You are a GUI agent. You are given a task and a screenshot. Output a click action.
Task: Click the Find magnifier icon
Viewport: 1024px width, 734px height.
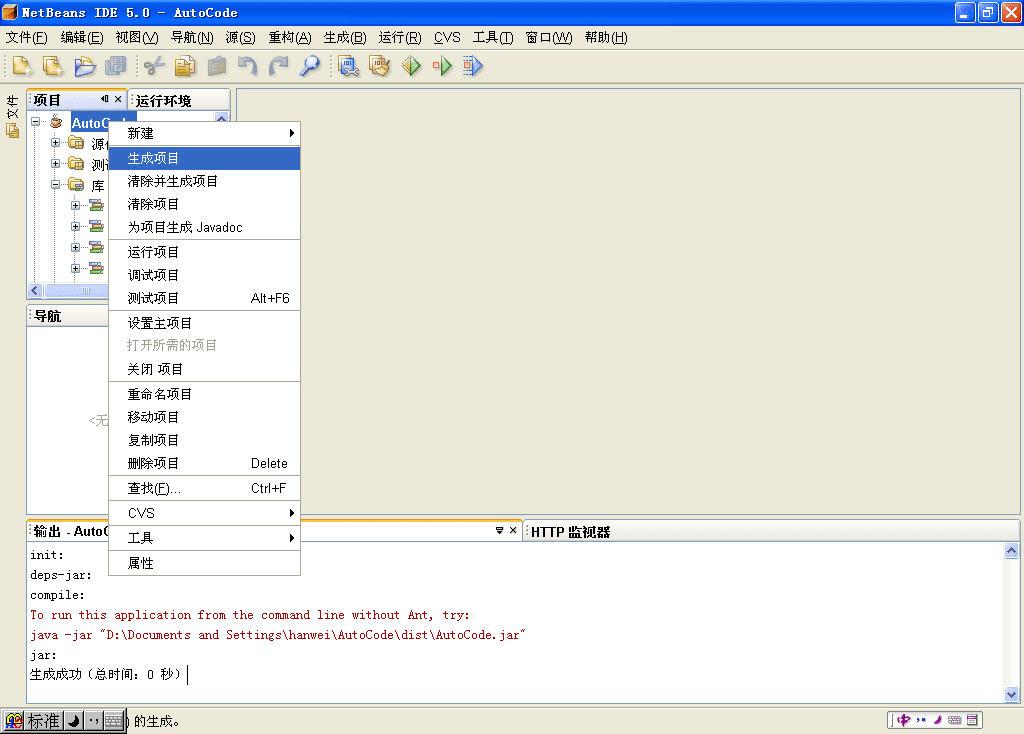coord(310,66)
